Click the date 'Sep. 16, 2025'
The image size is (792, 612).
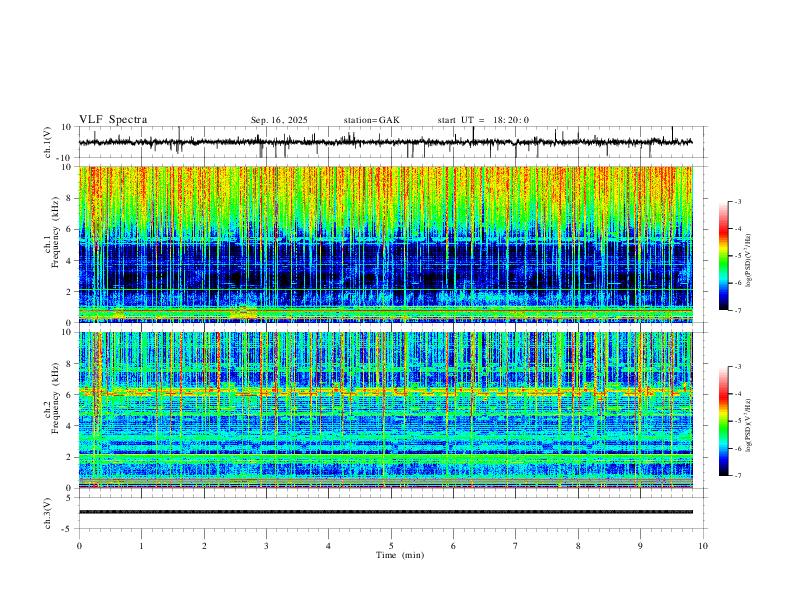pos(279,120)
